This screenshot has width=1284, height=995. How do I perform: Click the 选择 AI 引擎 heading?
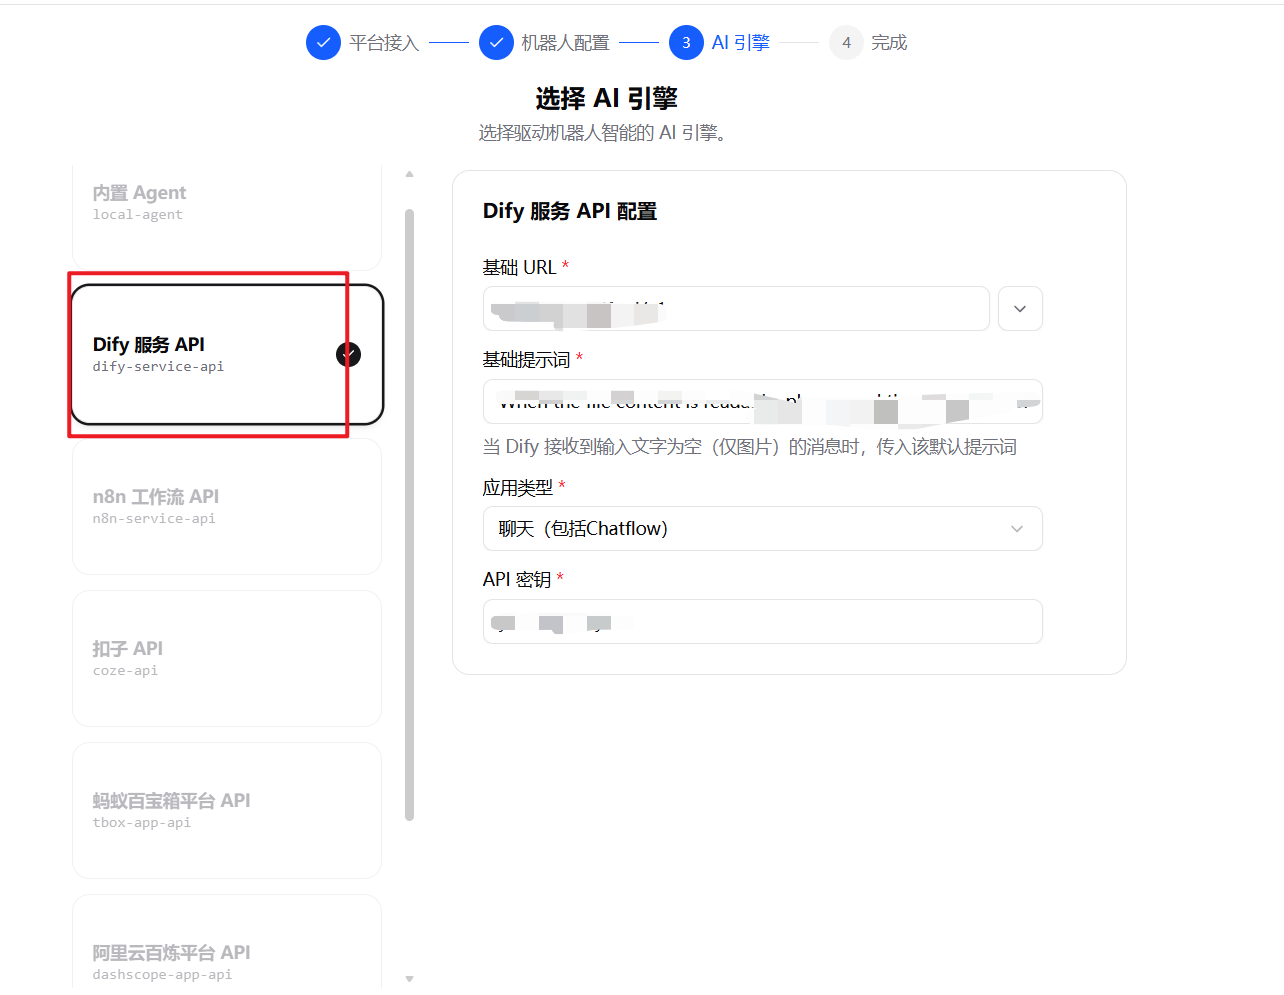(x=606, y=98)
